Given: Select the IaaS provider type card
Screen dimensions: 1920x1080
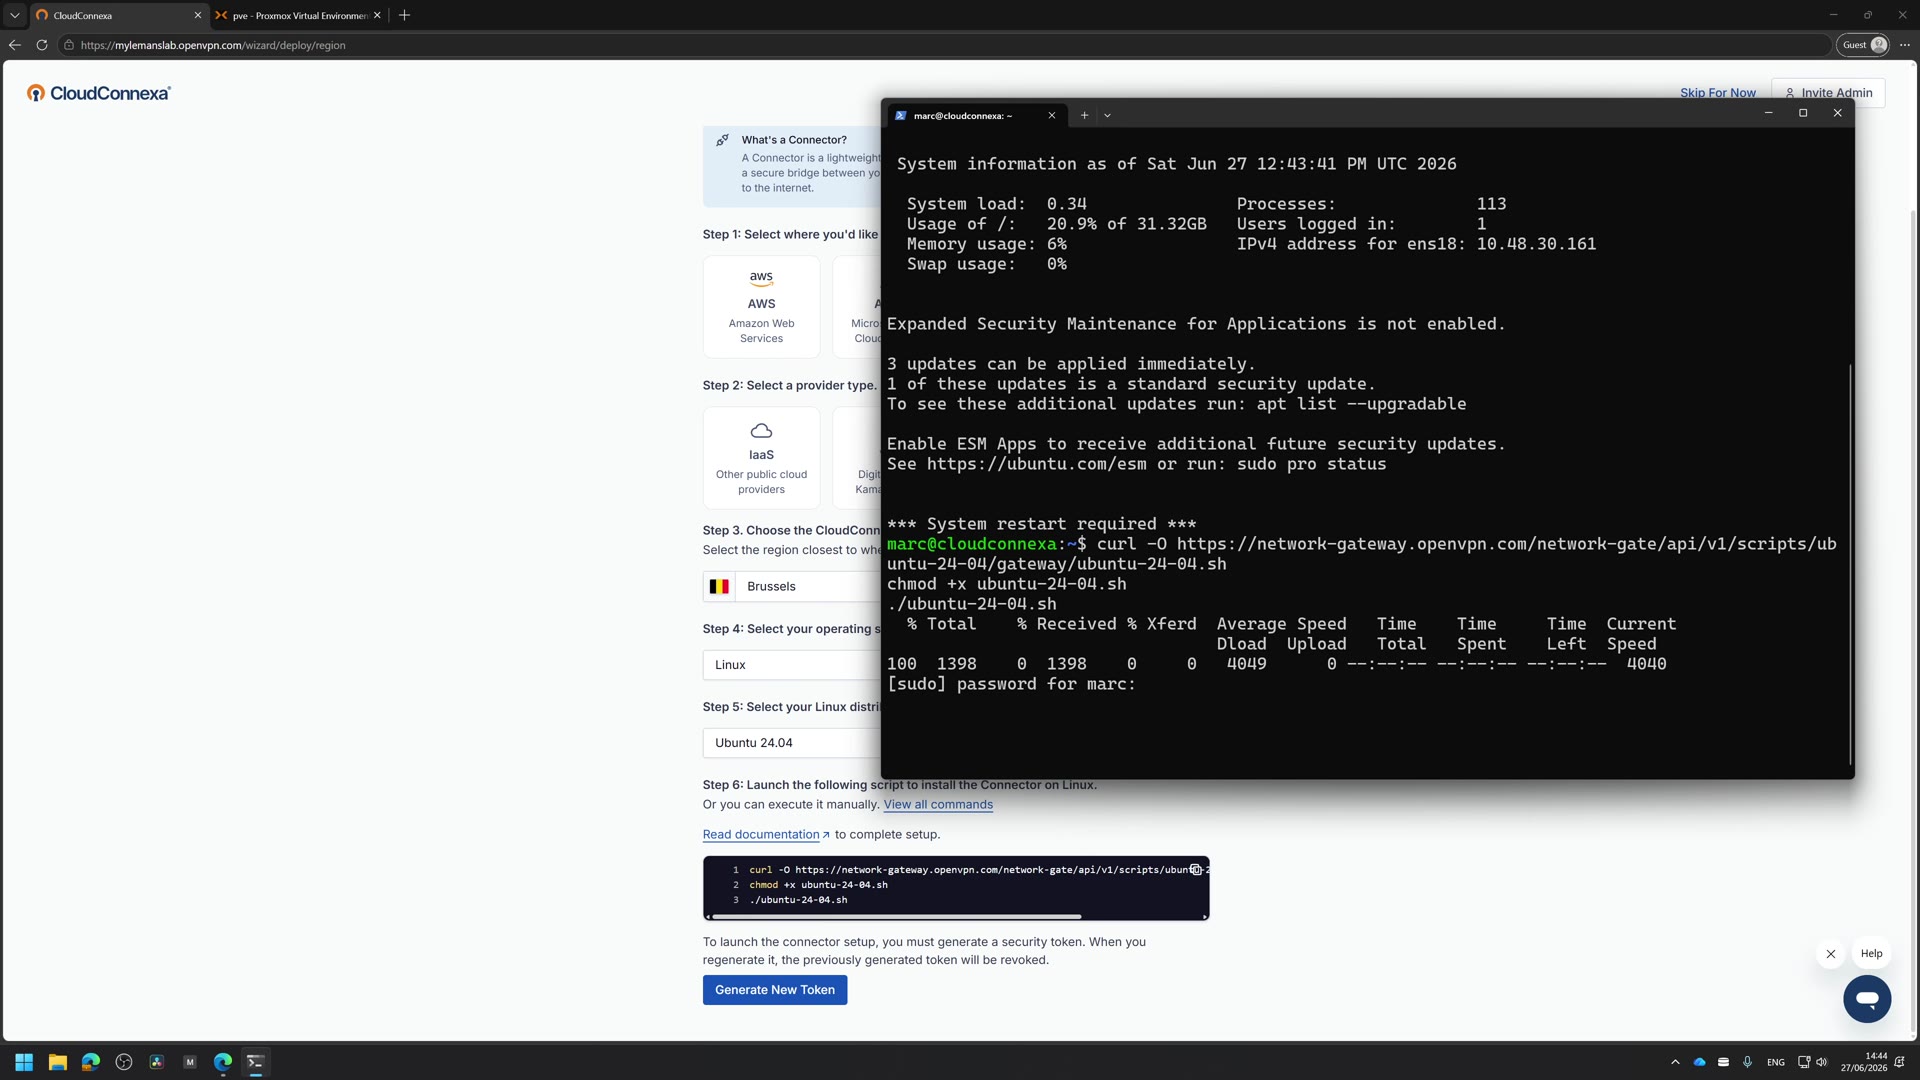Looking at the screenshot, I should (761, 458).
